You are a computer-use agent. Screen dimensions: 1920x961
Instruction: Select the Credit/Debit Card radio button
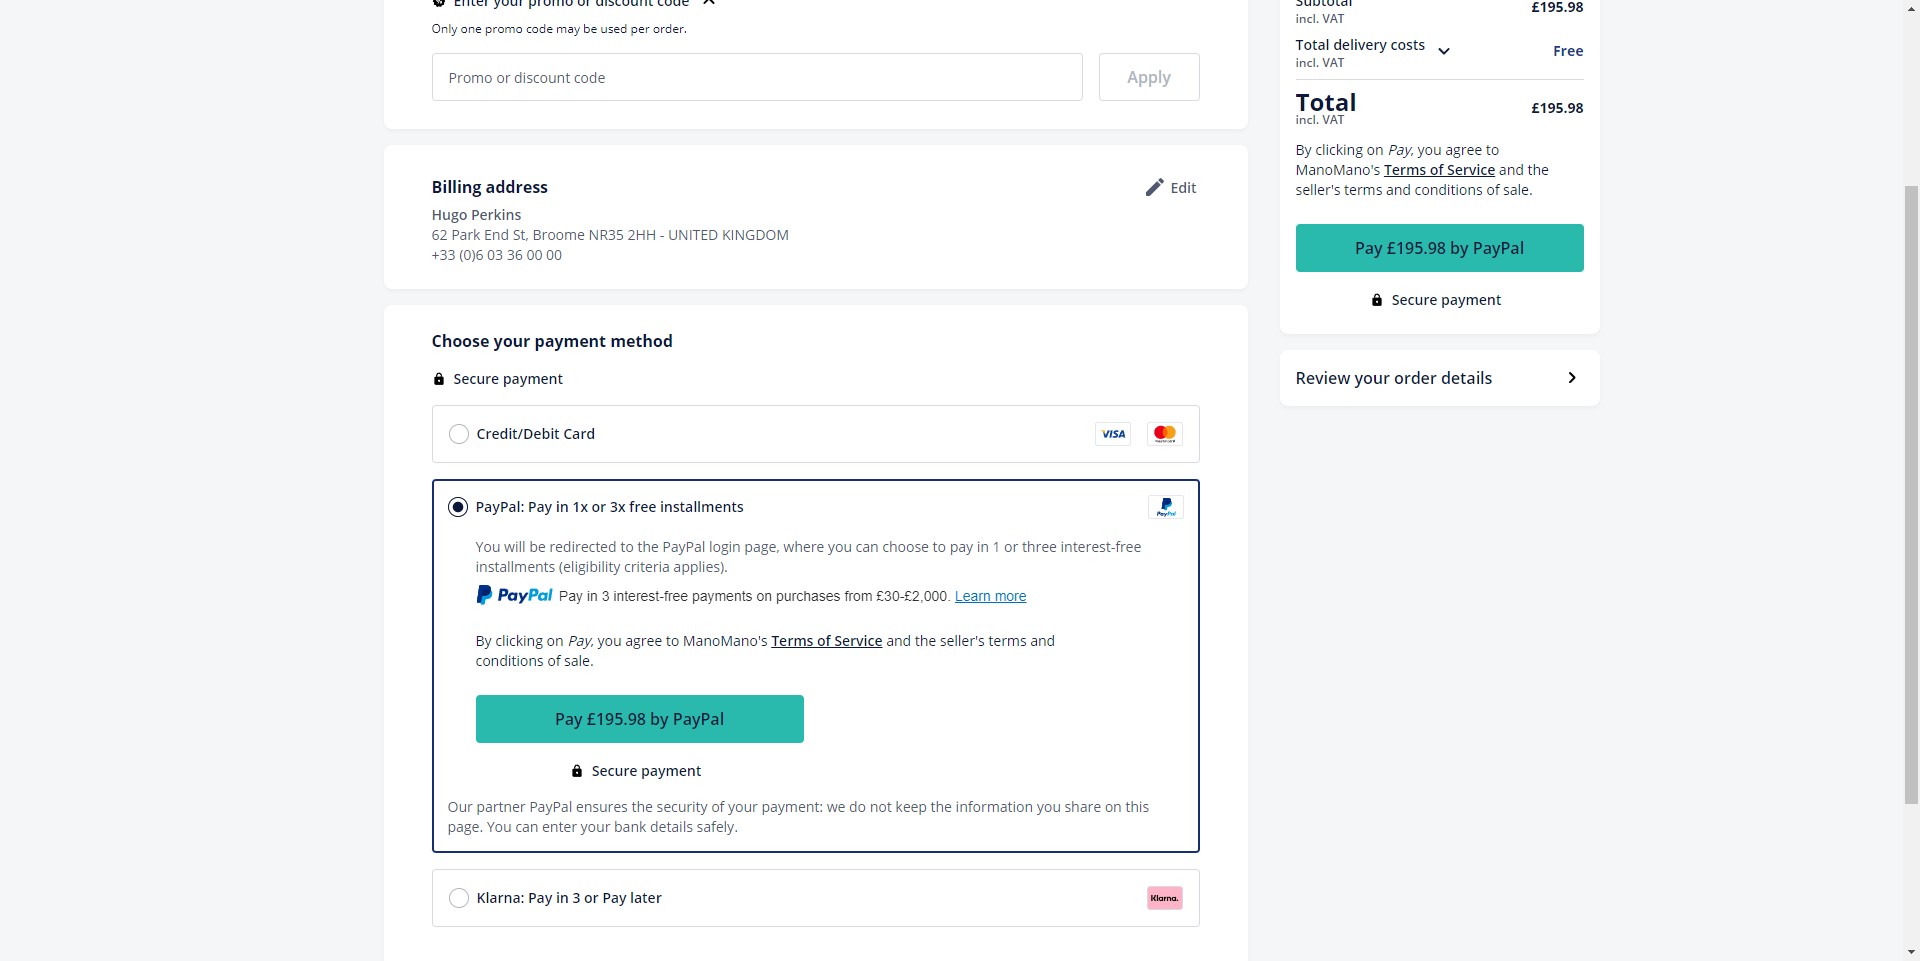459,434
